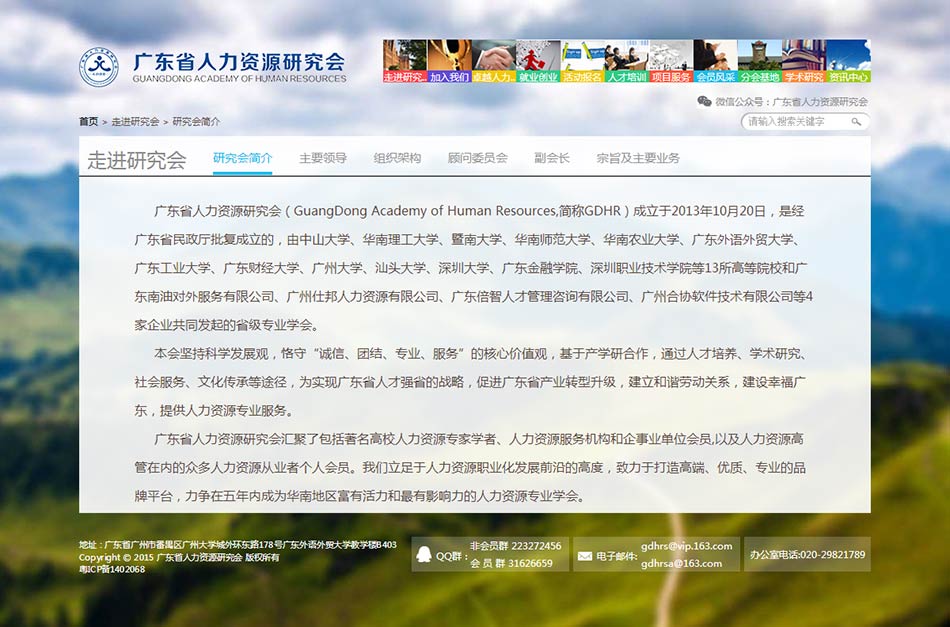Viewport: 950px width, 627px height.
Task: Go to 首页 in the breadcrumb
Action: click(88, 122)
